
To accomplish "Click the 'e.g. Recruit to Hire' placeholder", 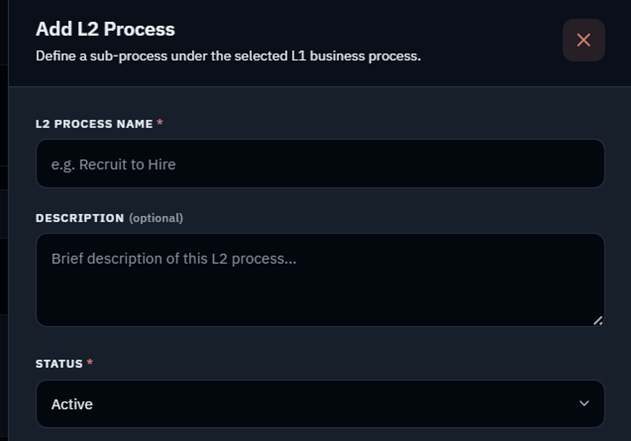I will tap(113, 165).
